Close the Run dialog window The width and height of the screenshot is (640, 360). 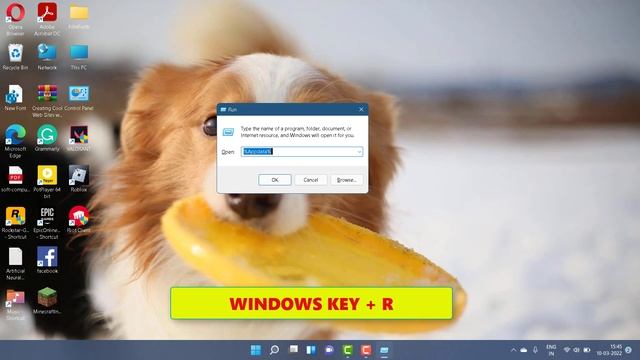coord(361,109)
